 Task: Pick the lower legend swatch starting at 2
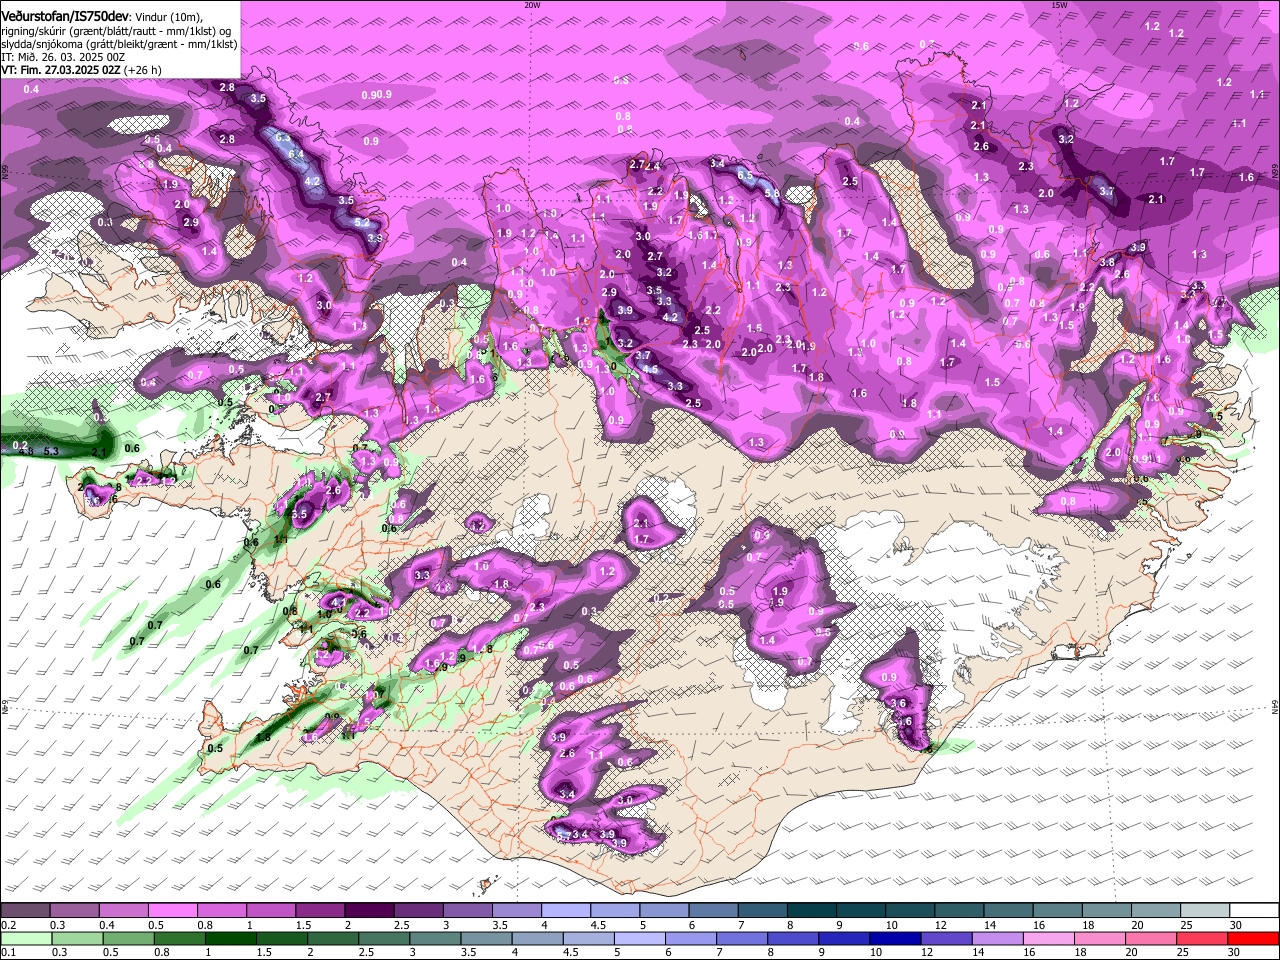click(x=333, y=938)
